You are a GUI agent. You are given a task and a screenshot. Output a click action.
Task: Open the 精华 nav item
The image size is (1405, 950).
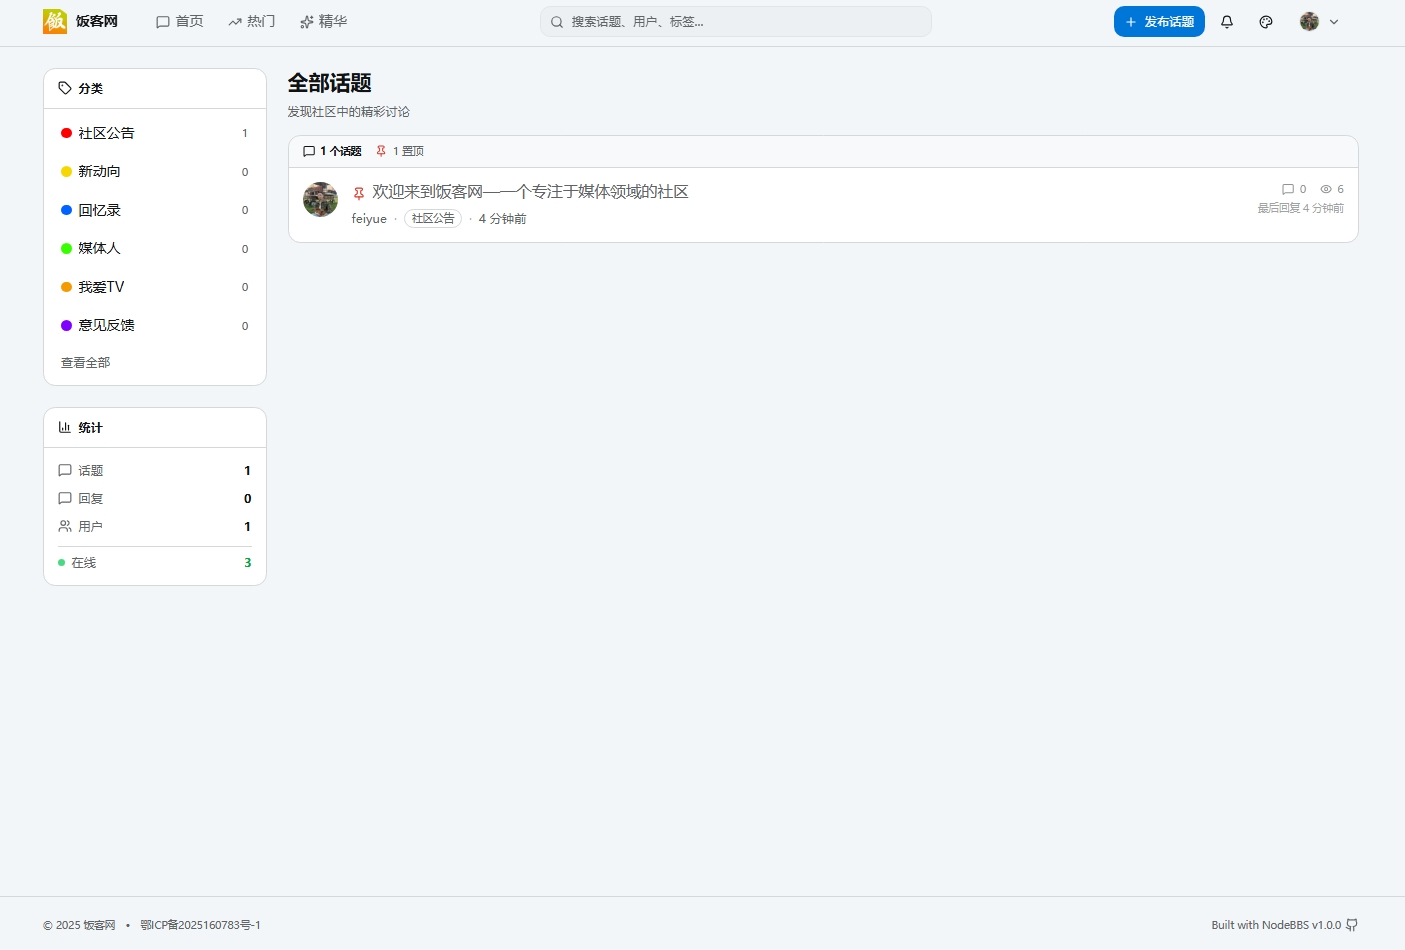click(x=324, y=22)
